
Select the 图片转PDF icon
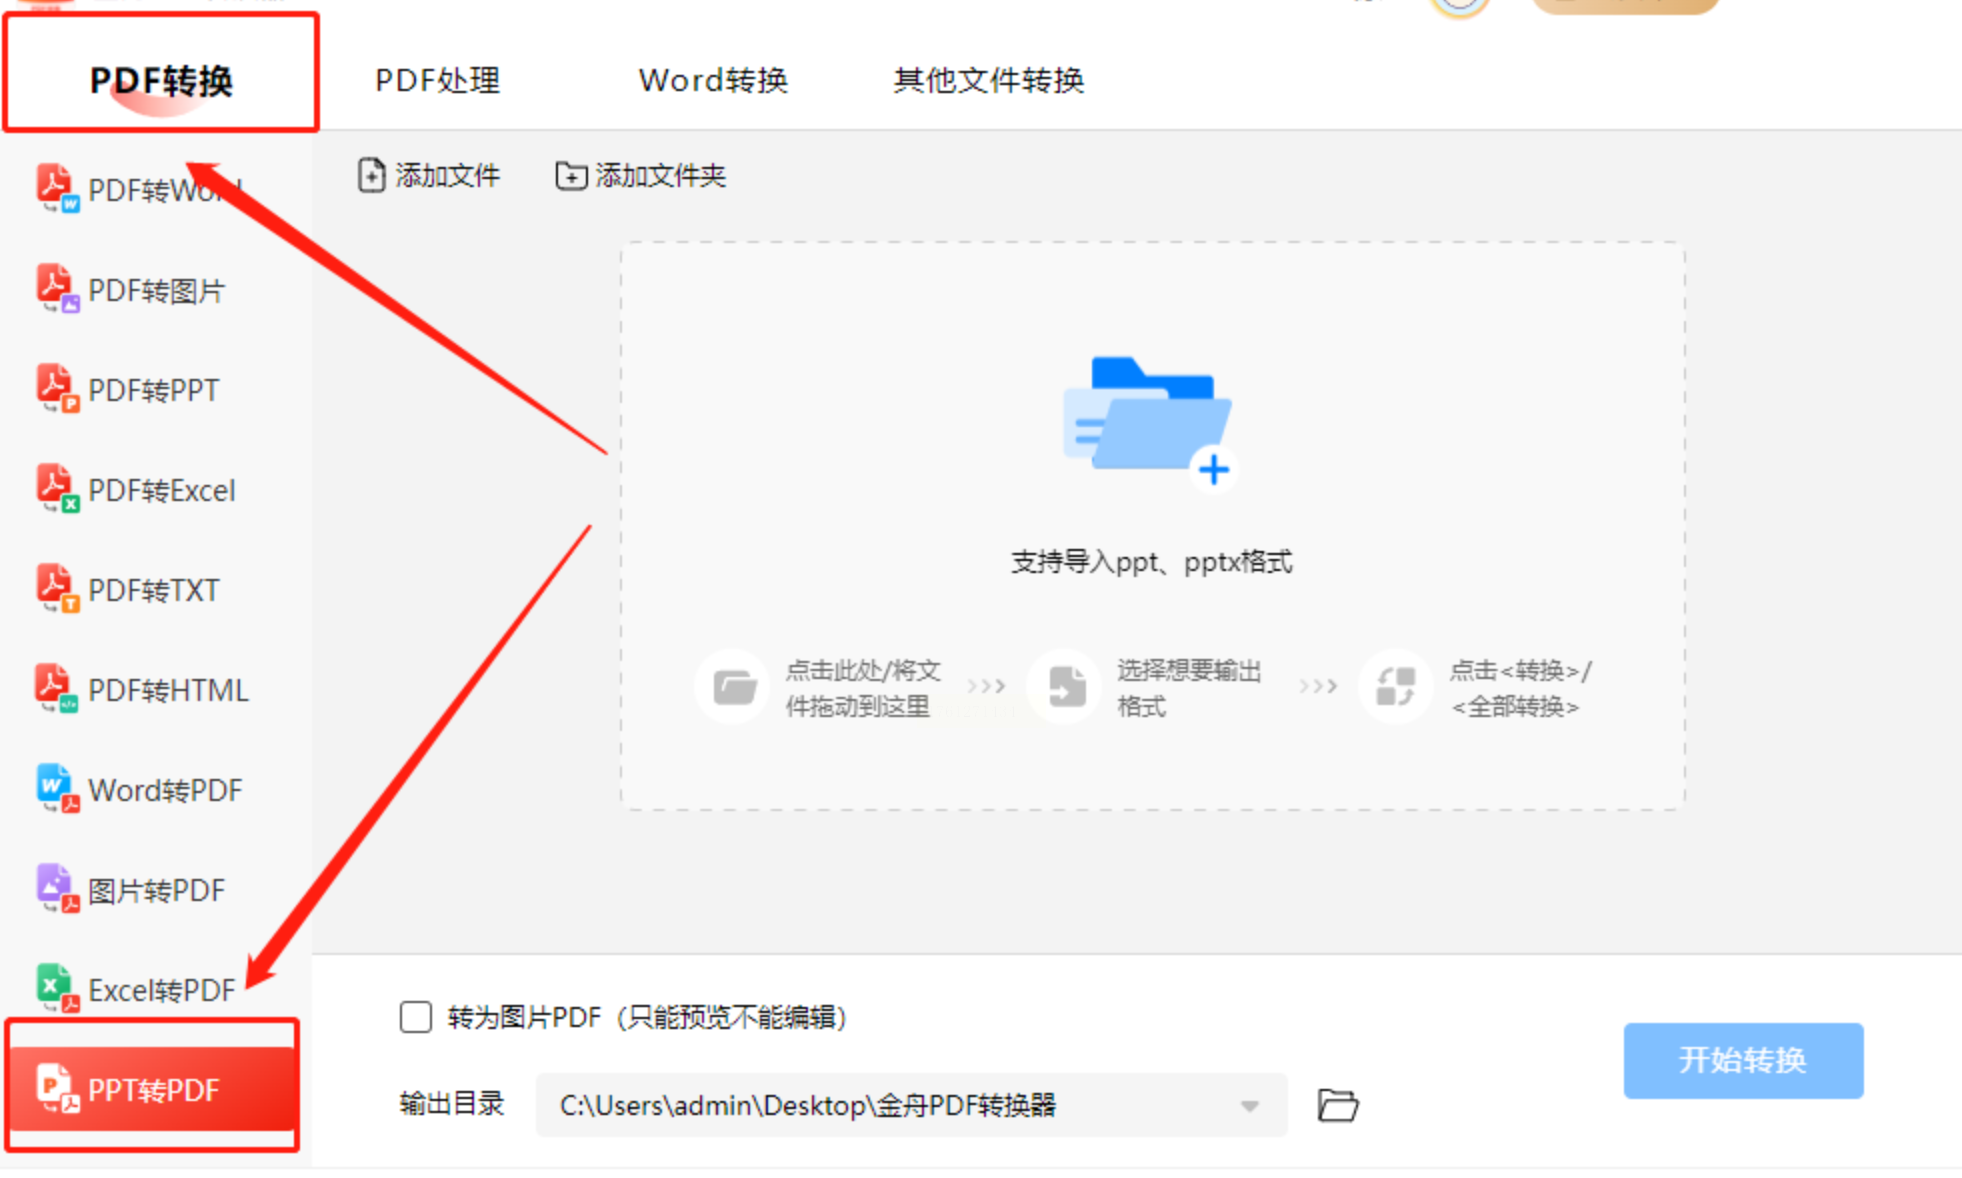56,889
